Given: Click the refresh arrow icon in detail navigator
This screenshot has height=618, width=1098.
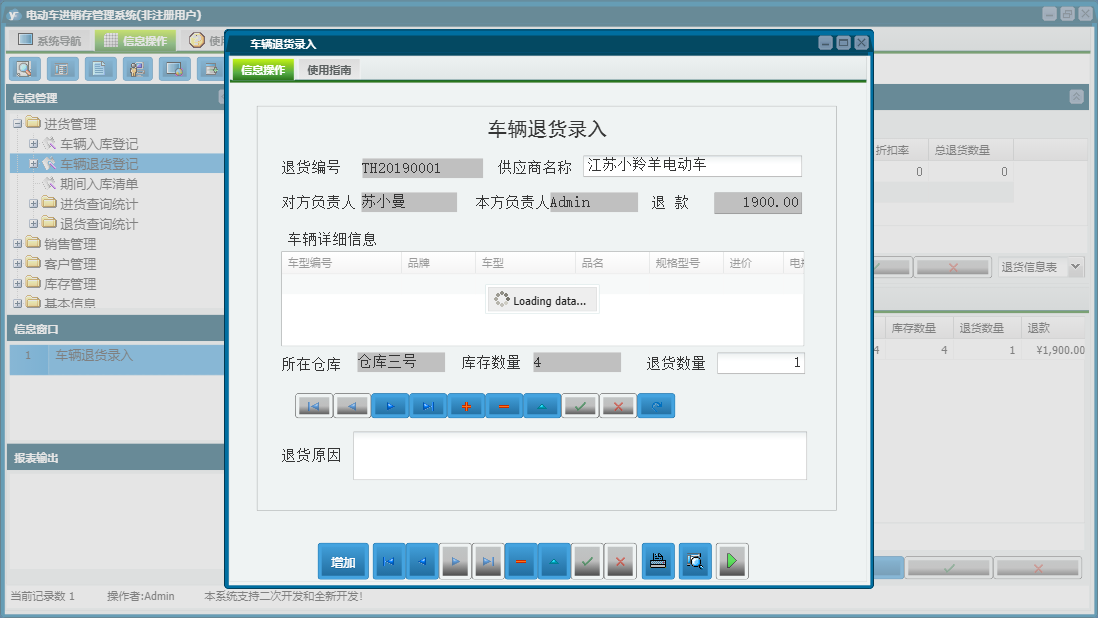Looking at the screenshot, I should [656, 406].
